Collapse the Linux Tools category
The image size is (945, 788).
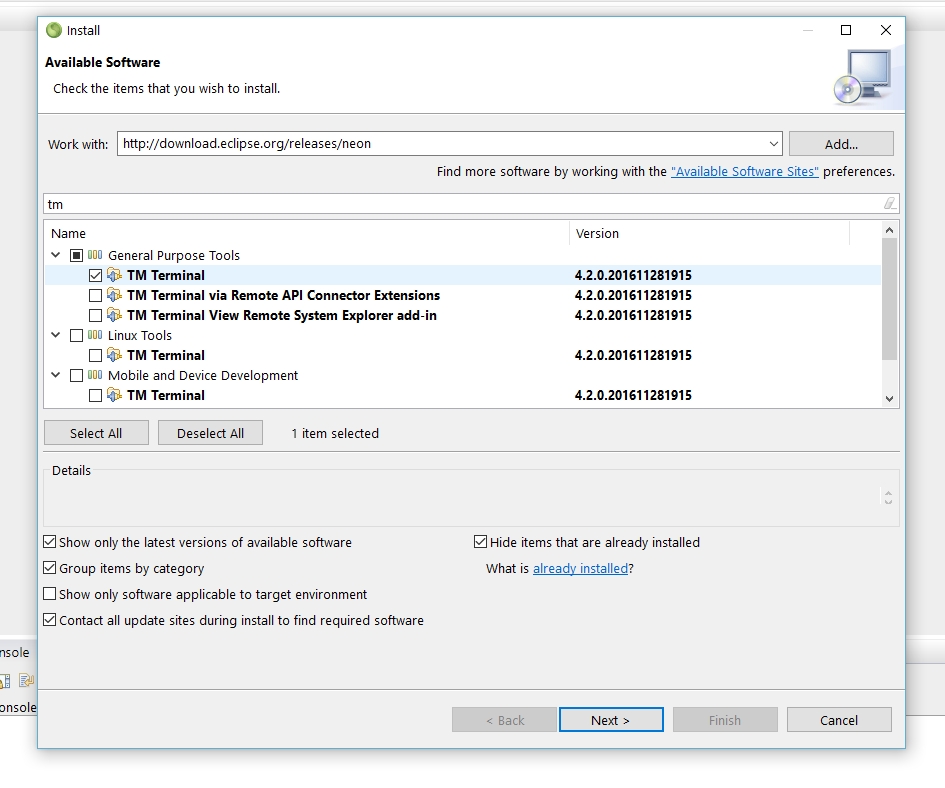coord(56,336)
